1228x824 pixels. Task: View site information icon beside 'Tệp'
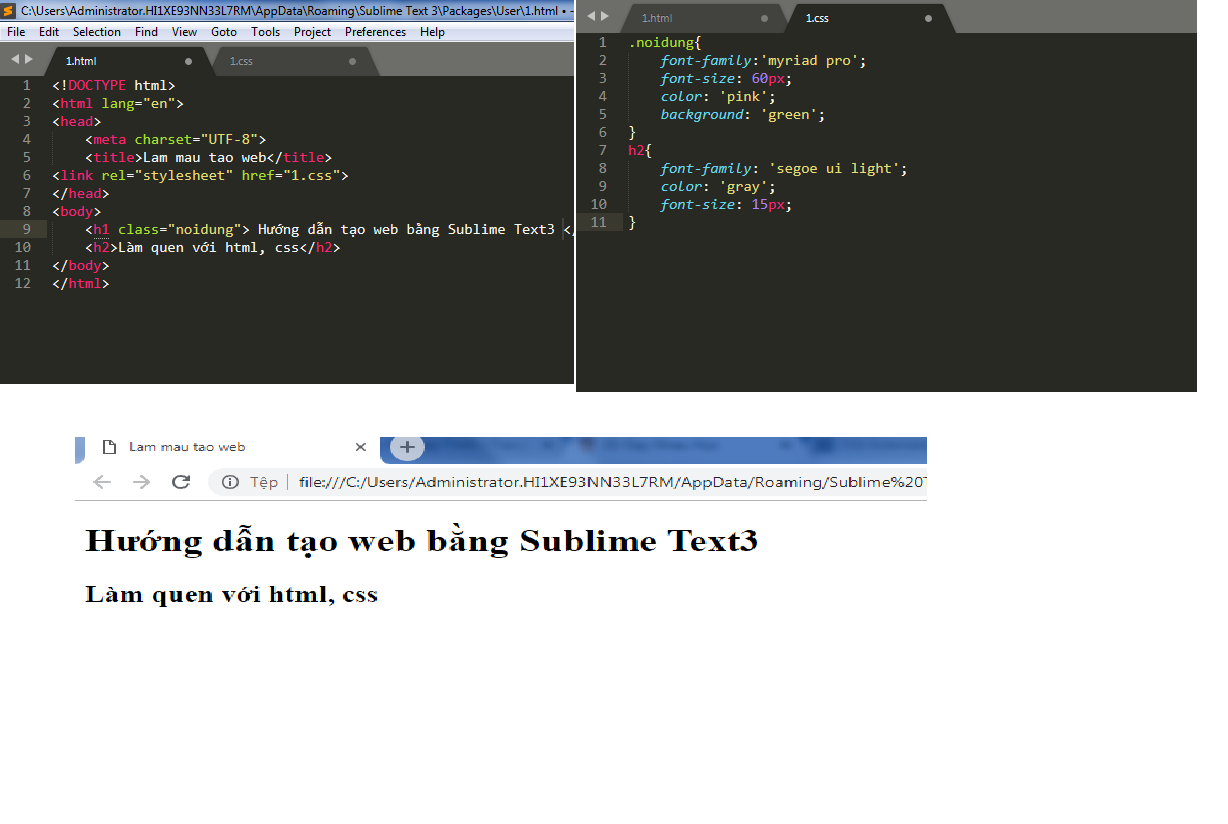point(230,482)
